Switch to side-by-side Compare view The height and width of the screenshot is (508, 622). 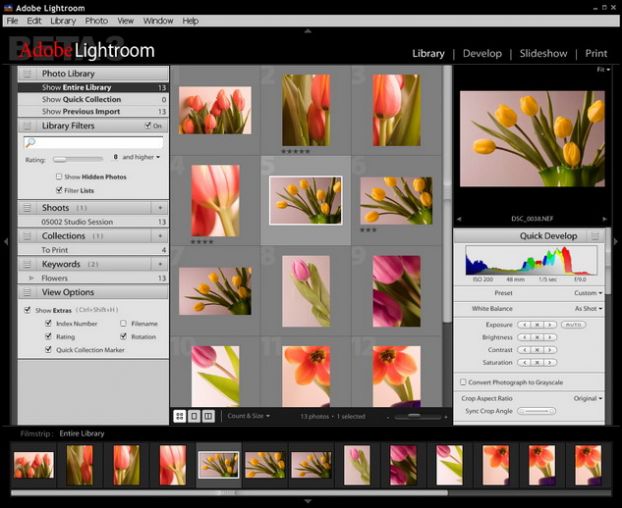click(208, 416)
